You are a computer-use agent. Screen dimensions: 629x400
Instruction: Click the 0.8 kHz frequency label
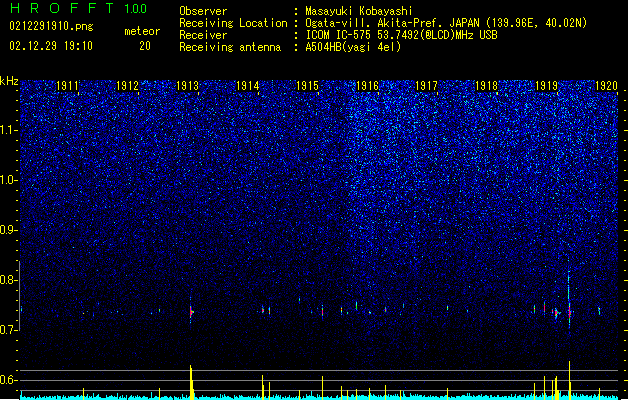click(x=9, y=280)
